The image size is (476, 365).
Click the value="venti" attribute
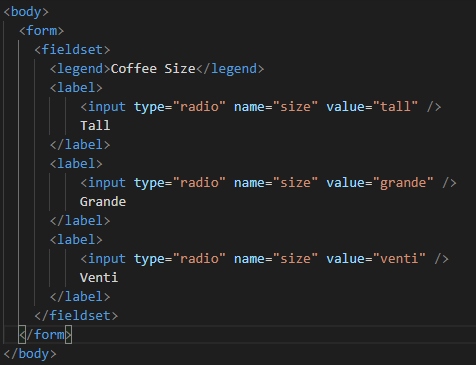376,259
